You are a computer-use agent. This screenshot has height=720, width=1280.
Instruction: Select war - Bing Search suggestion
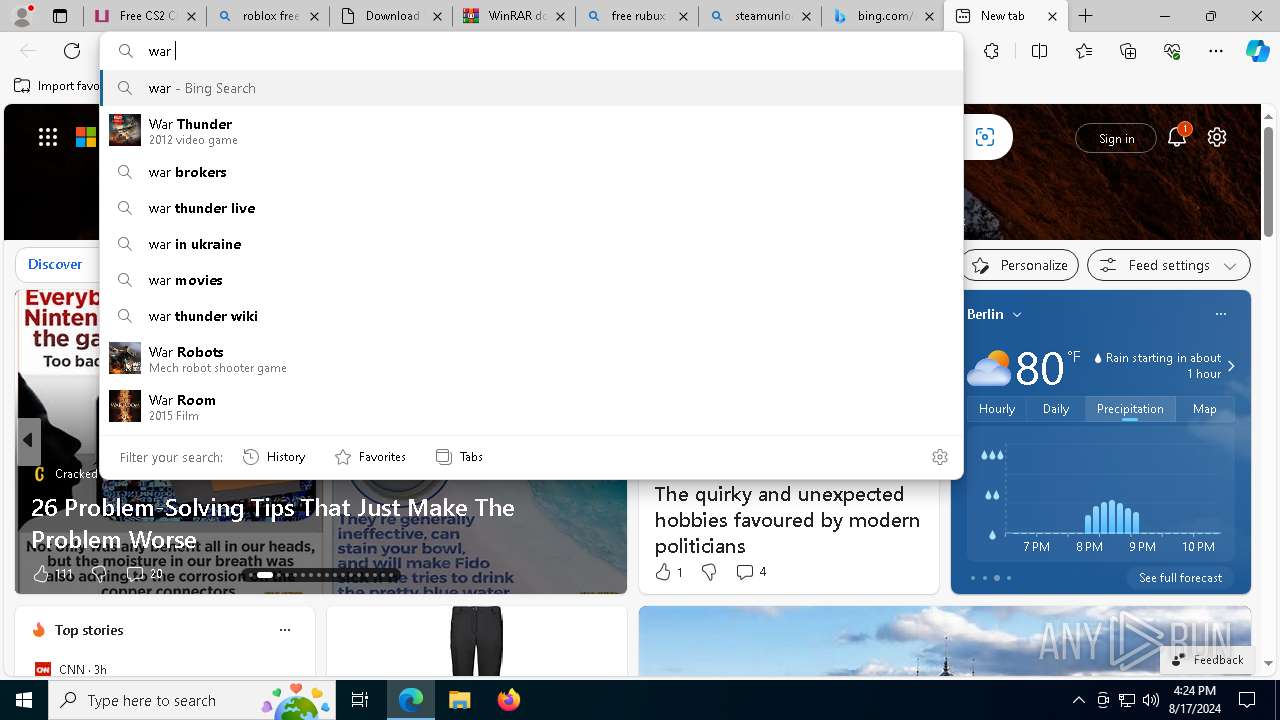click(x=531, y=88)
